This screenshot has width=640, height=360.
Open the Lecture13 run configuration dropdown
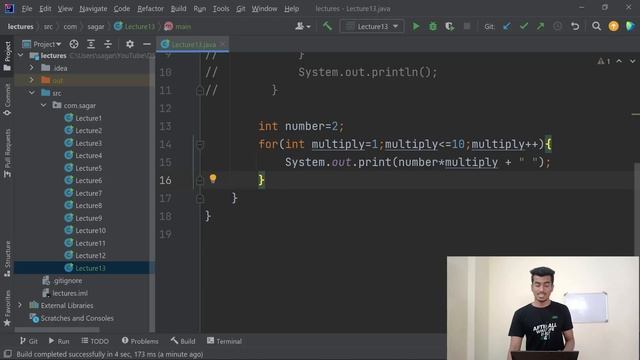click(x=372, y=27)
